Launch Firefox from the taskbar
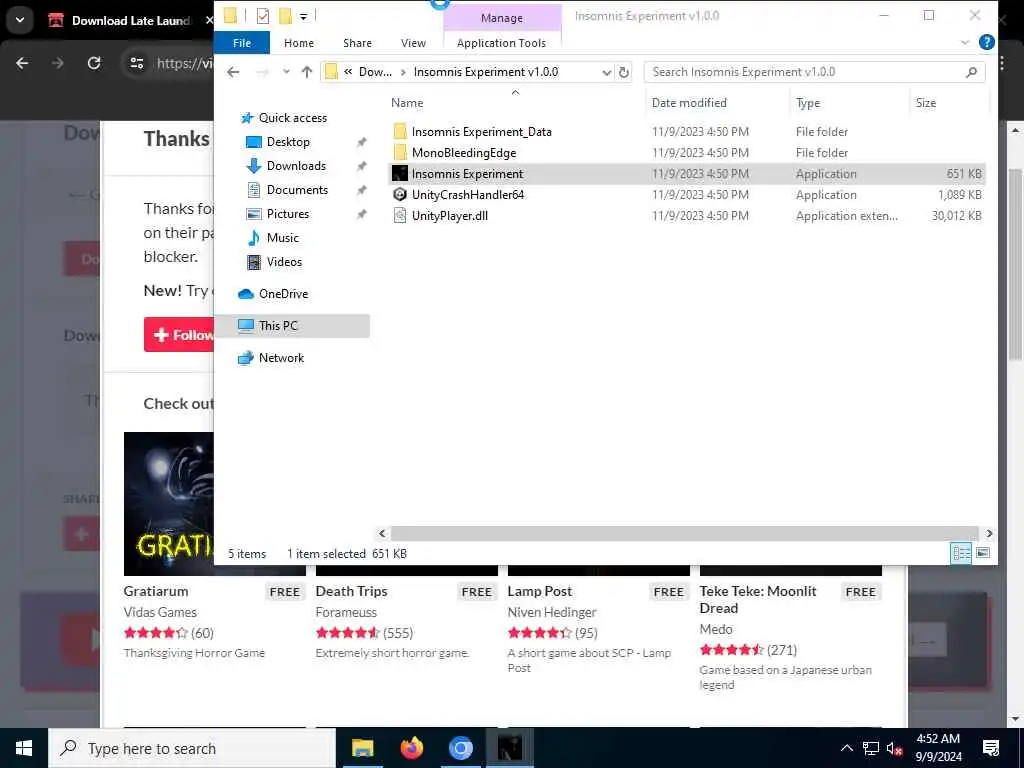 411,748
